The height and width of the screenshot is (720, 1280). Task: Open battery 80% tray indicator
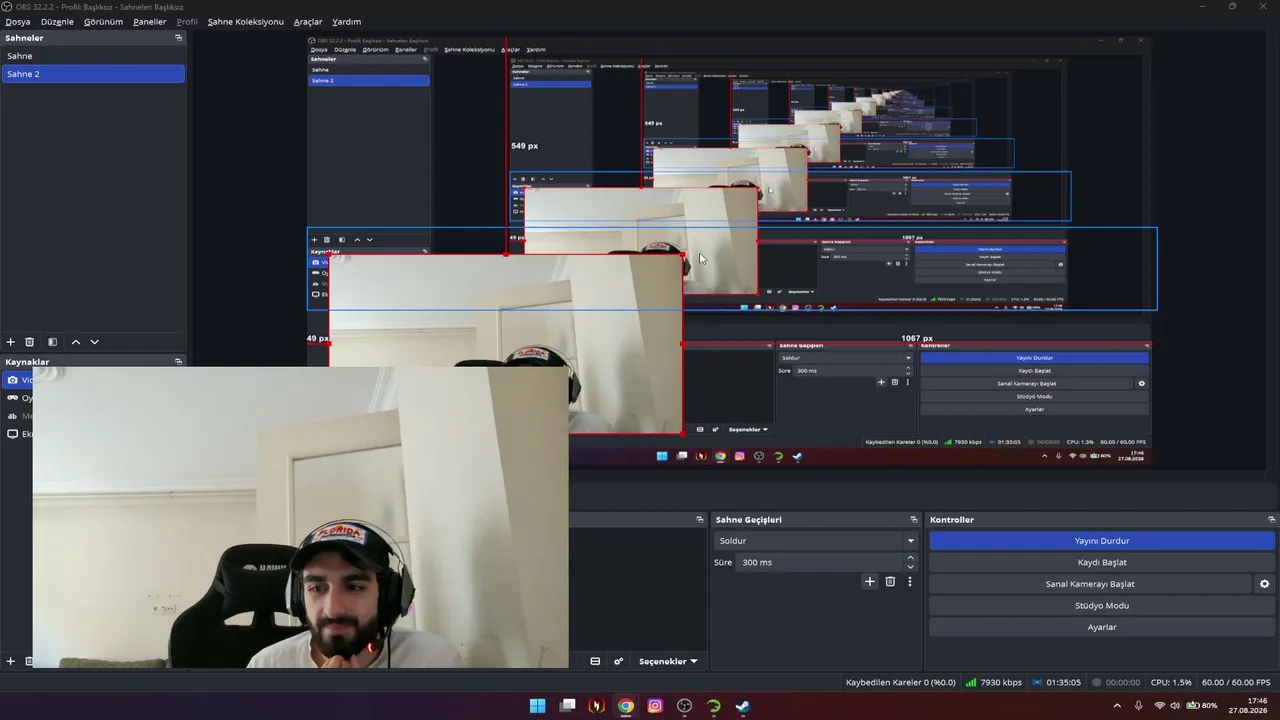point(1201,706)
